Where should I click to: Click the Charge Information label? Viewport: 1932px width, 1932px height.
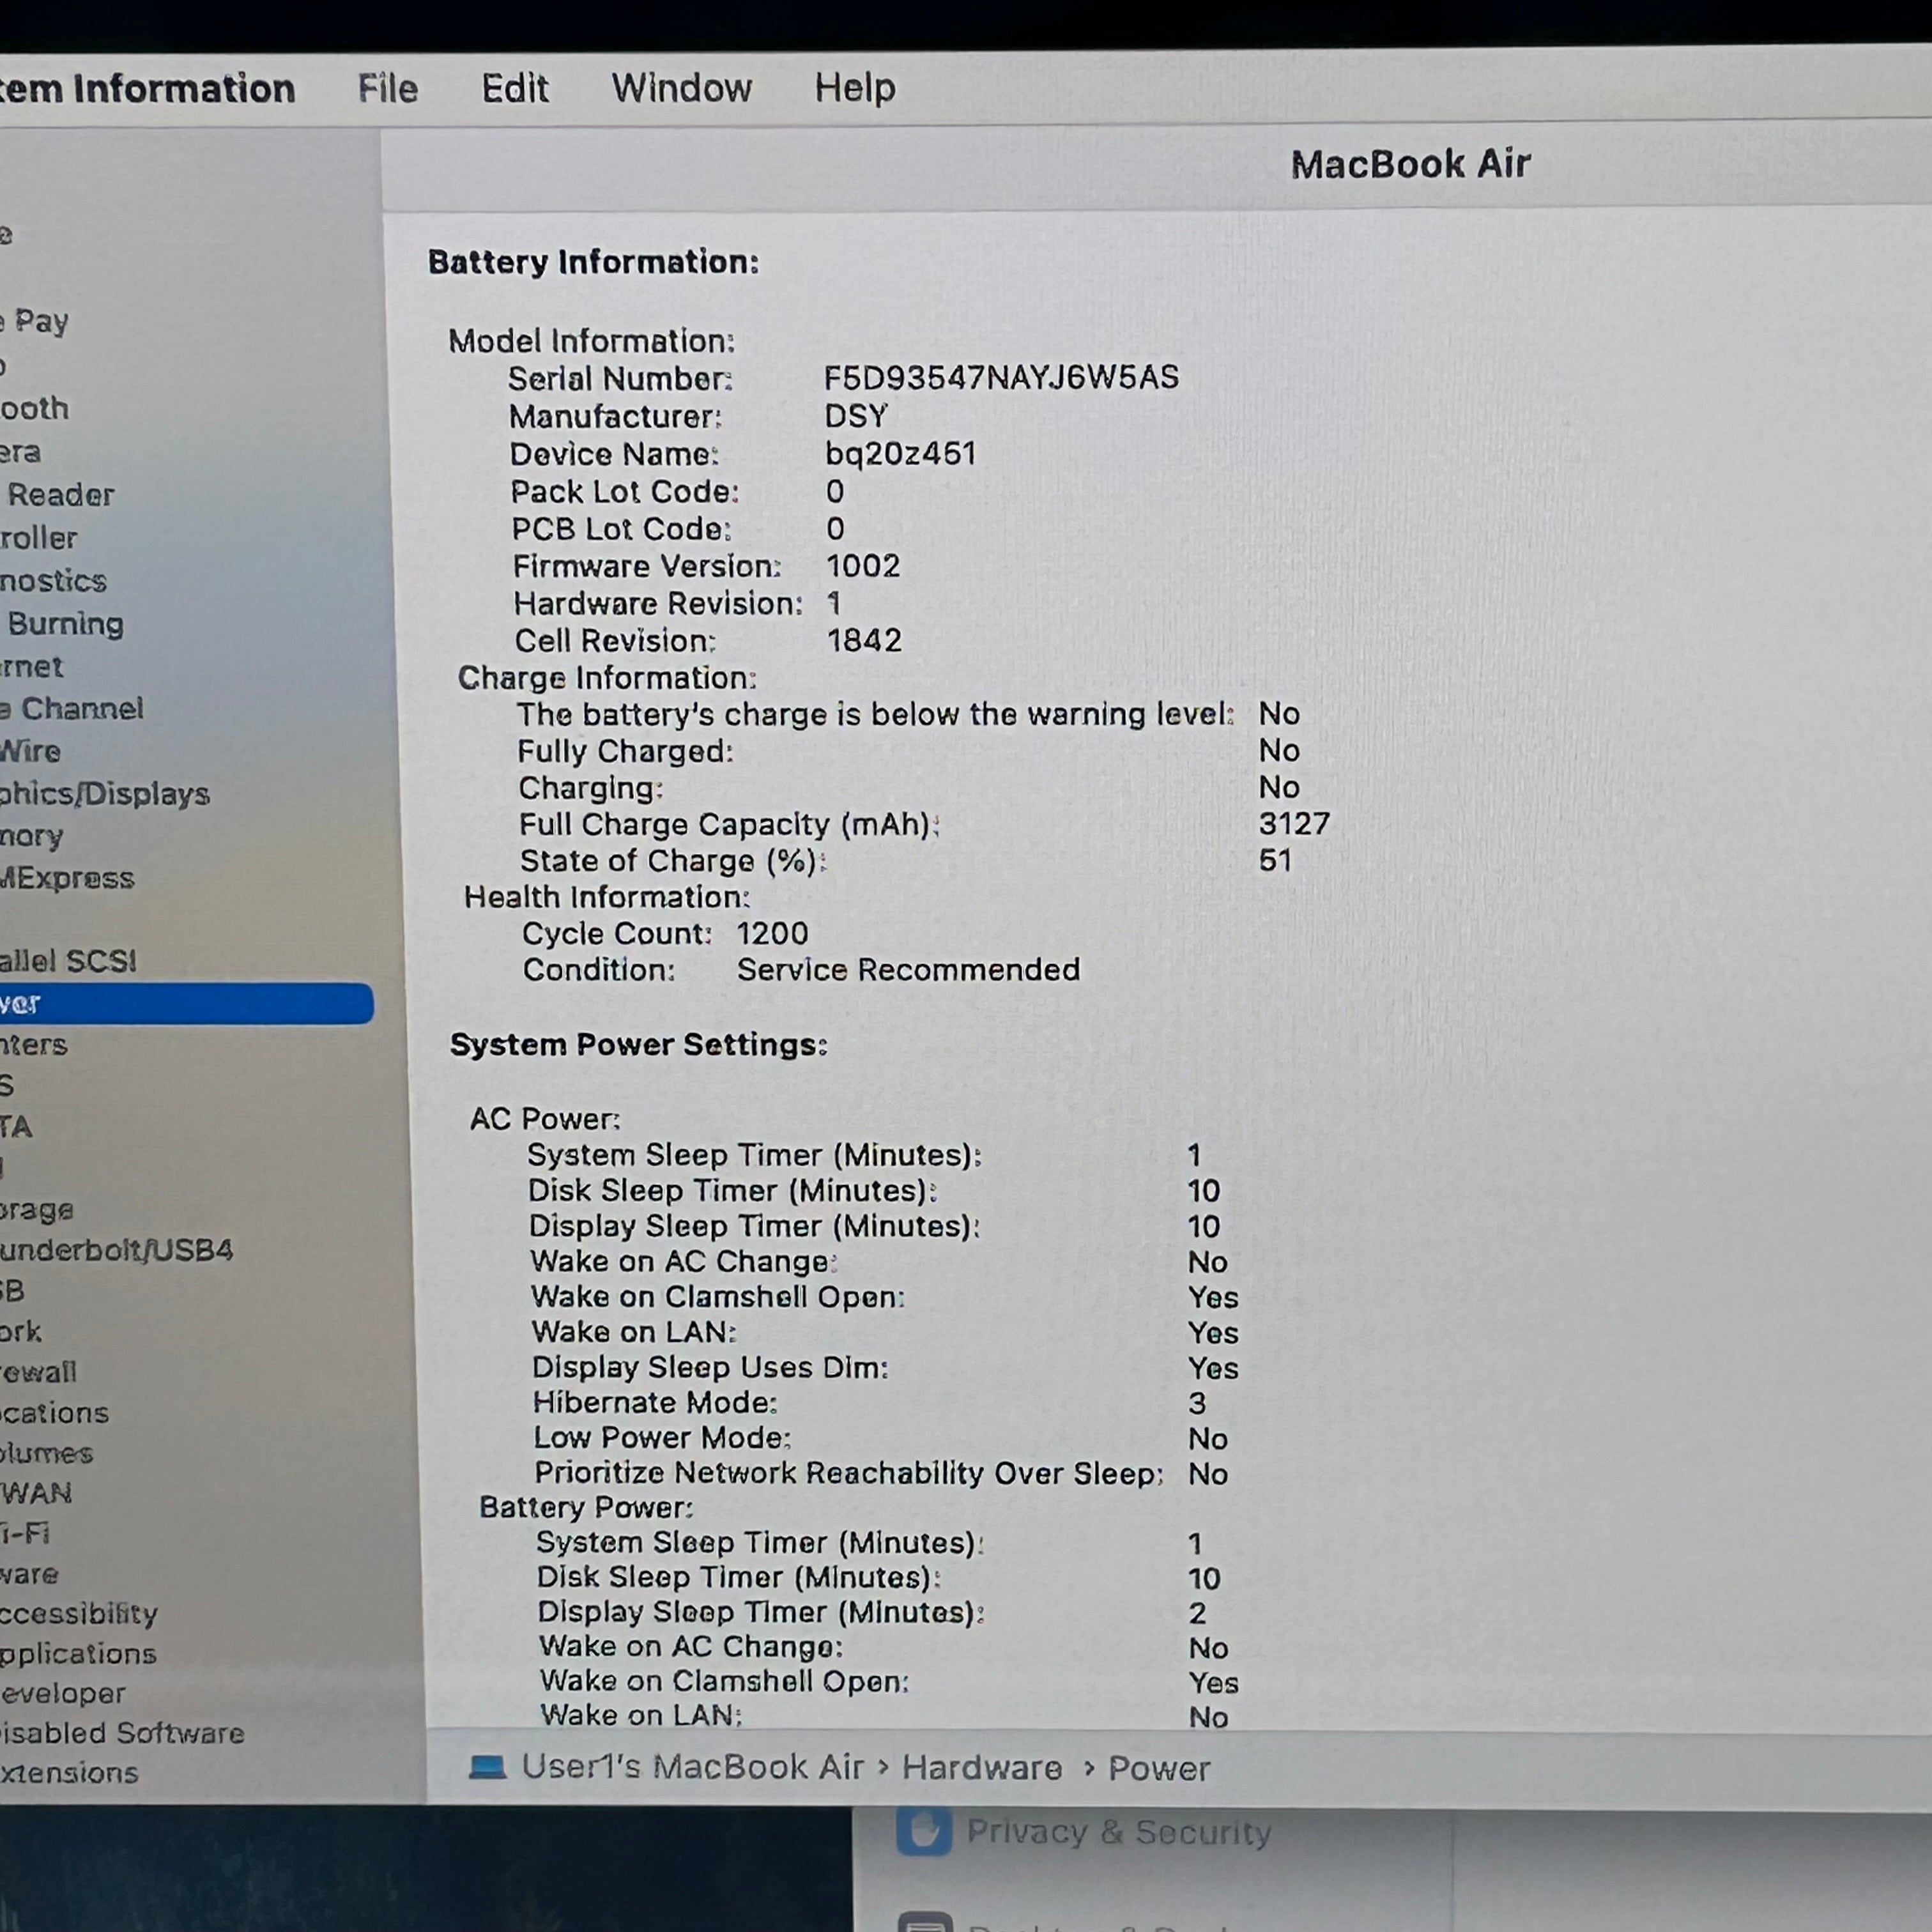pyautogui.click(x=606, y=678)
